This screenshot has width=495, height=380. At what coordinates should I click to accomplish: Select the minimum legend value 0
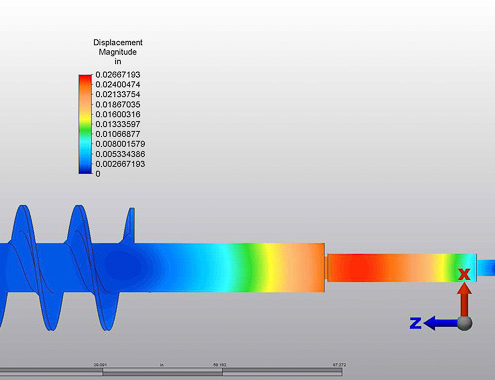click(x=98, y=174)
